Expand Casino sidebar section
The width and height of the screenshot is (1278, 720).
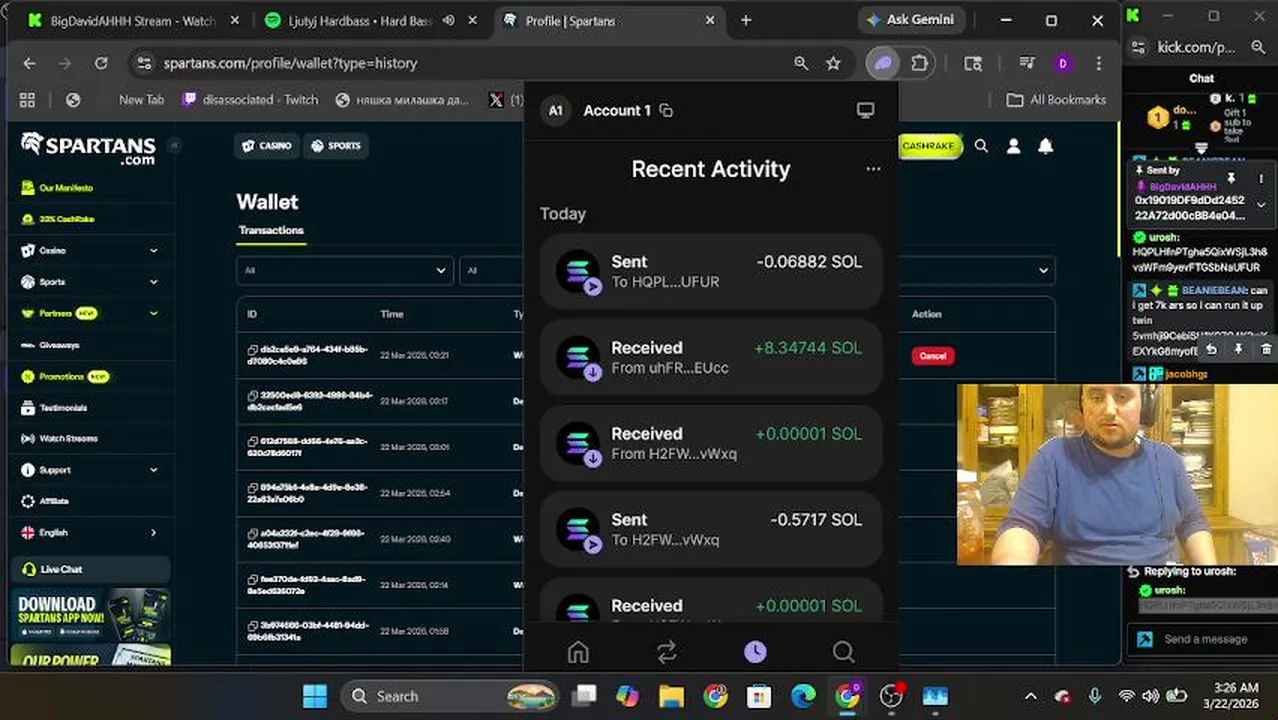coord(153,251)
